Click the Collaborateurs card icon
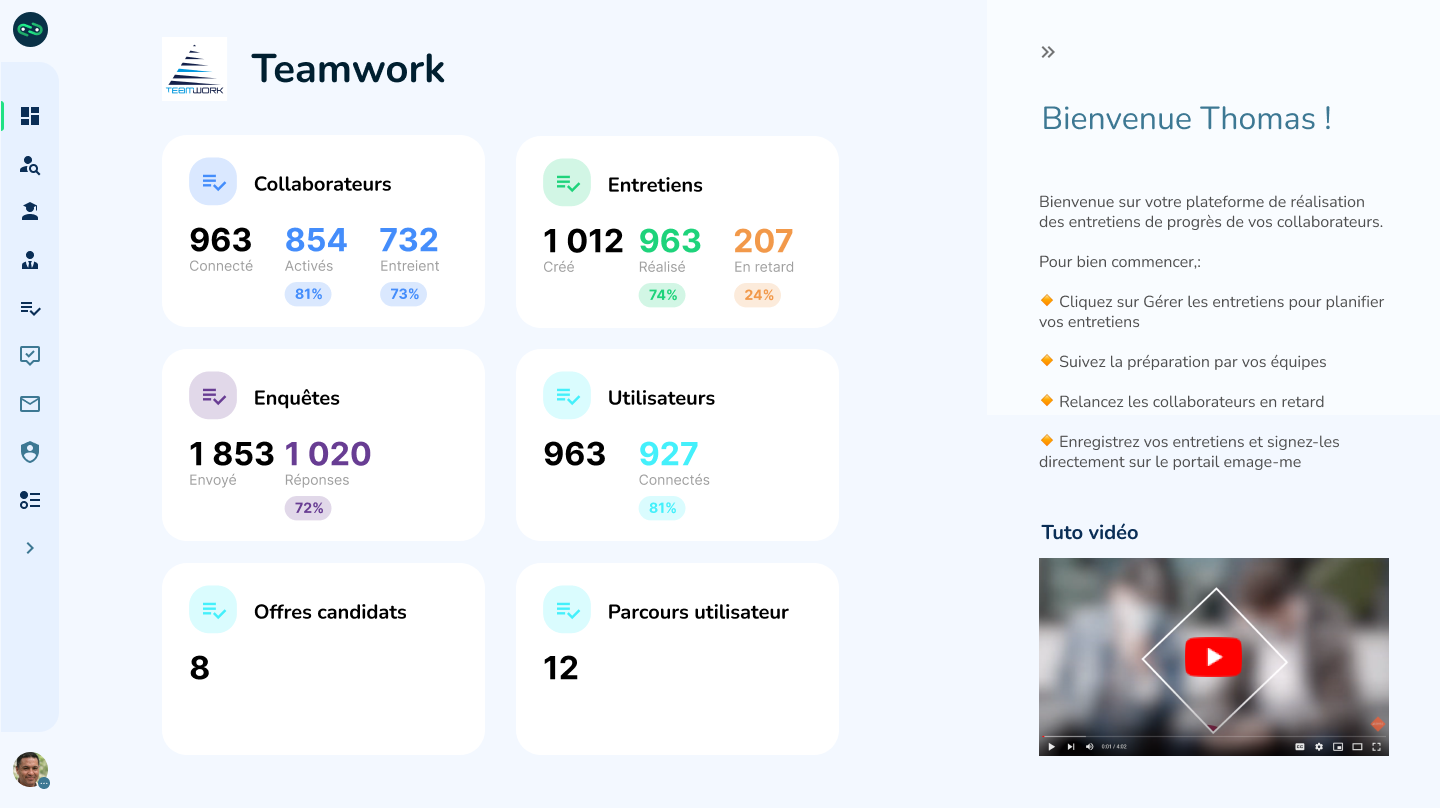The image size is (1440, 808). 213,182
